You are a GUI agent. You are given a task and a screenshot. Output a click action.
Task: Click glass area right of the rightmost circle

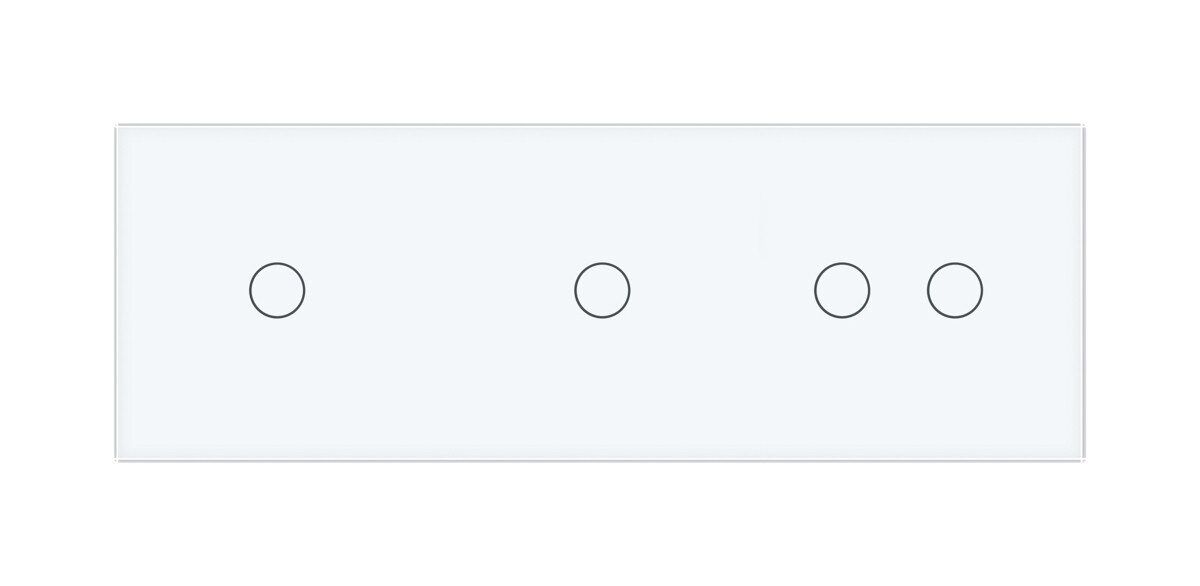point(1033,291)
